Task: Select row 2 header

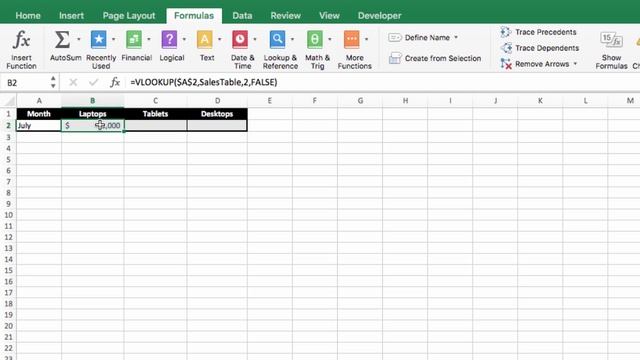Action: [x=8, y=125]
